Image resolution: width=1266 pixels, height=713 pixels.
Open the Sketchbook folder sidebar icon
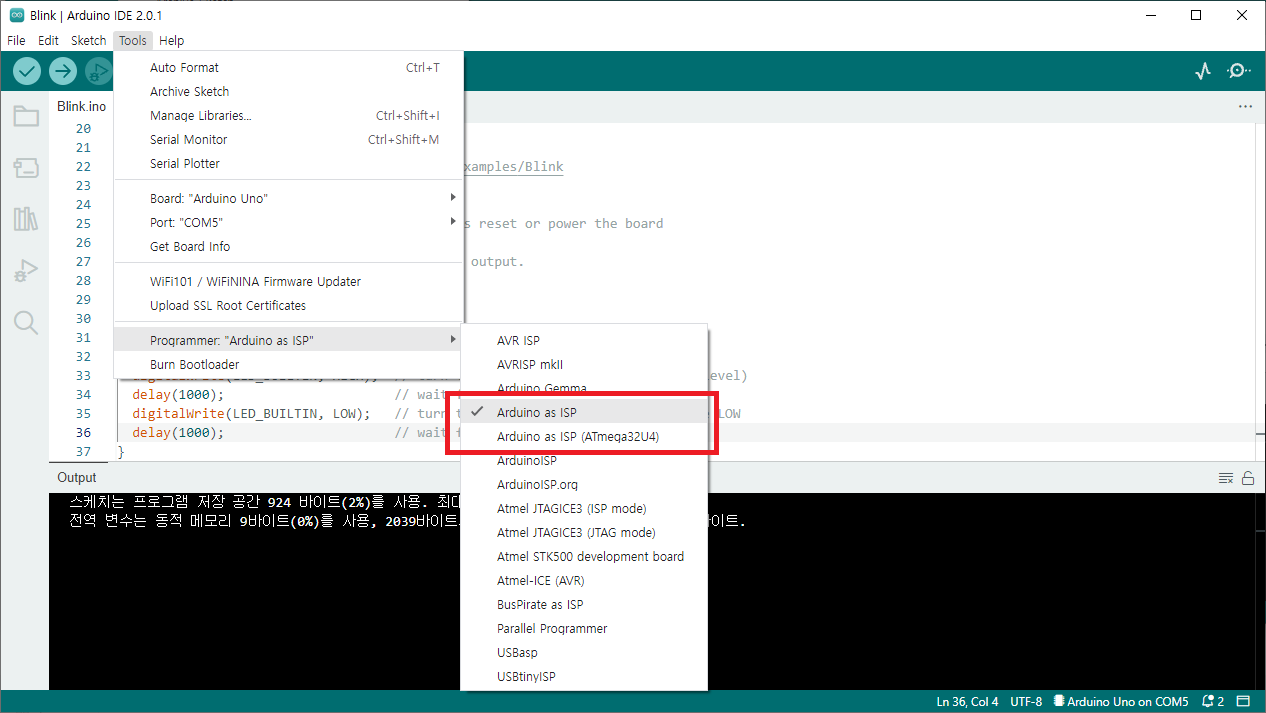[26, 116]
